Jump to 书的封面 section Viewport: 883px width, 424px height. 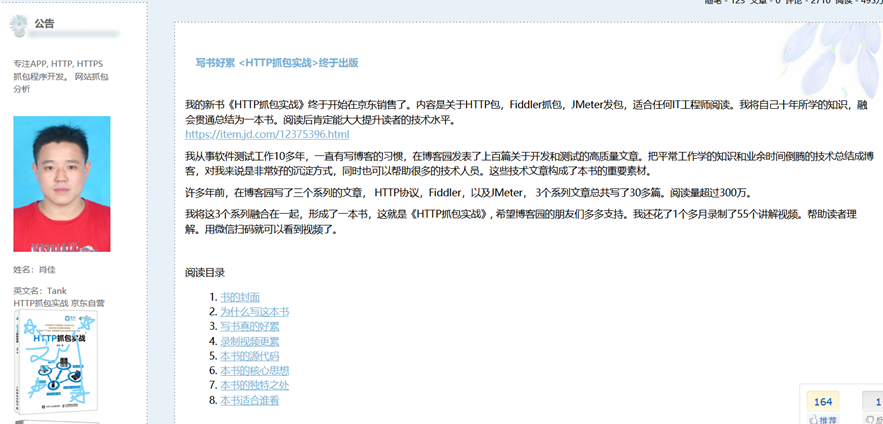coord(240,297)
